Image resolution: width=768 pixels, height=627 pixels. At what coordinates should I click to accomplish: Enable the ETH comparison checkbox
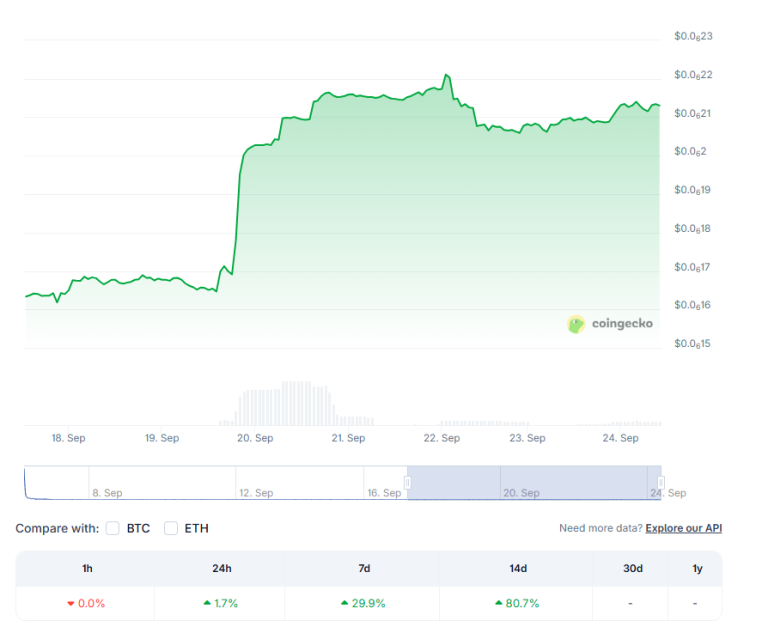coord(171,528)
